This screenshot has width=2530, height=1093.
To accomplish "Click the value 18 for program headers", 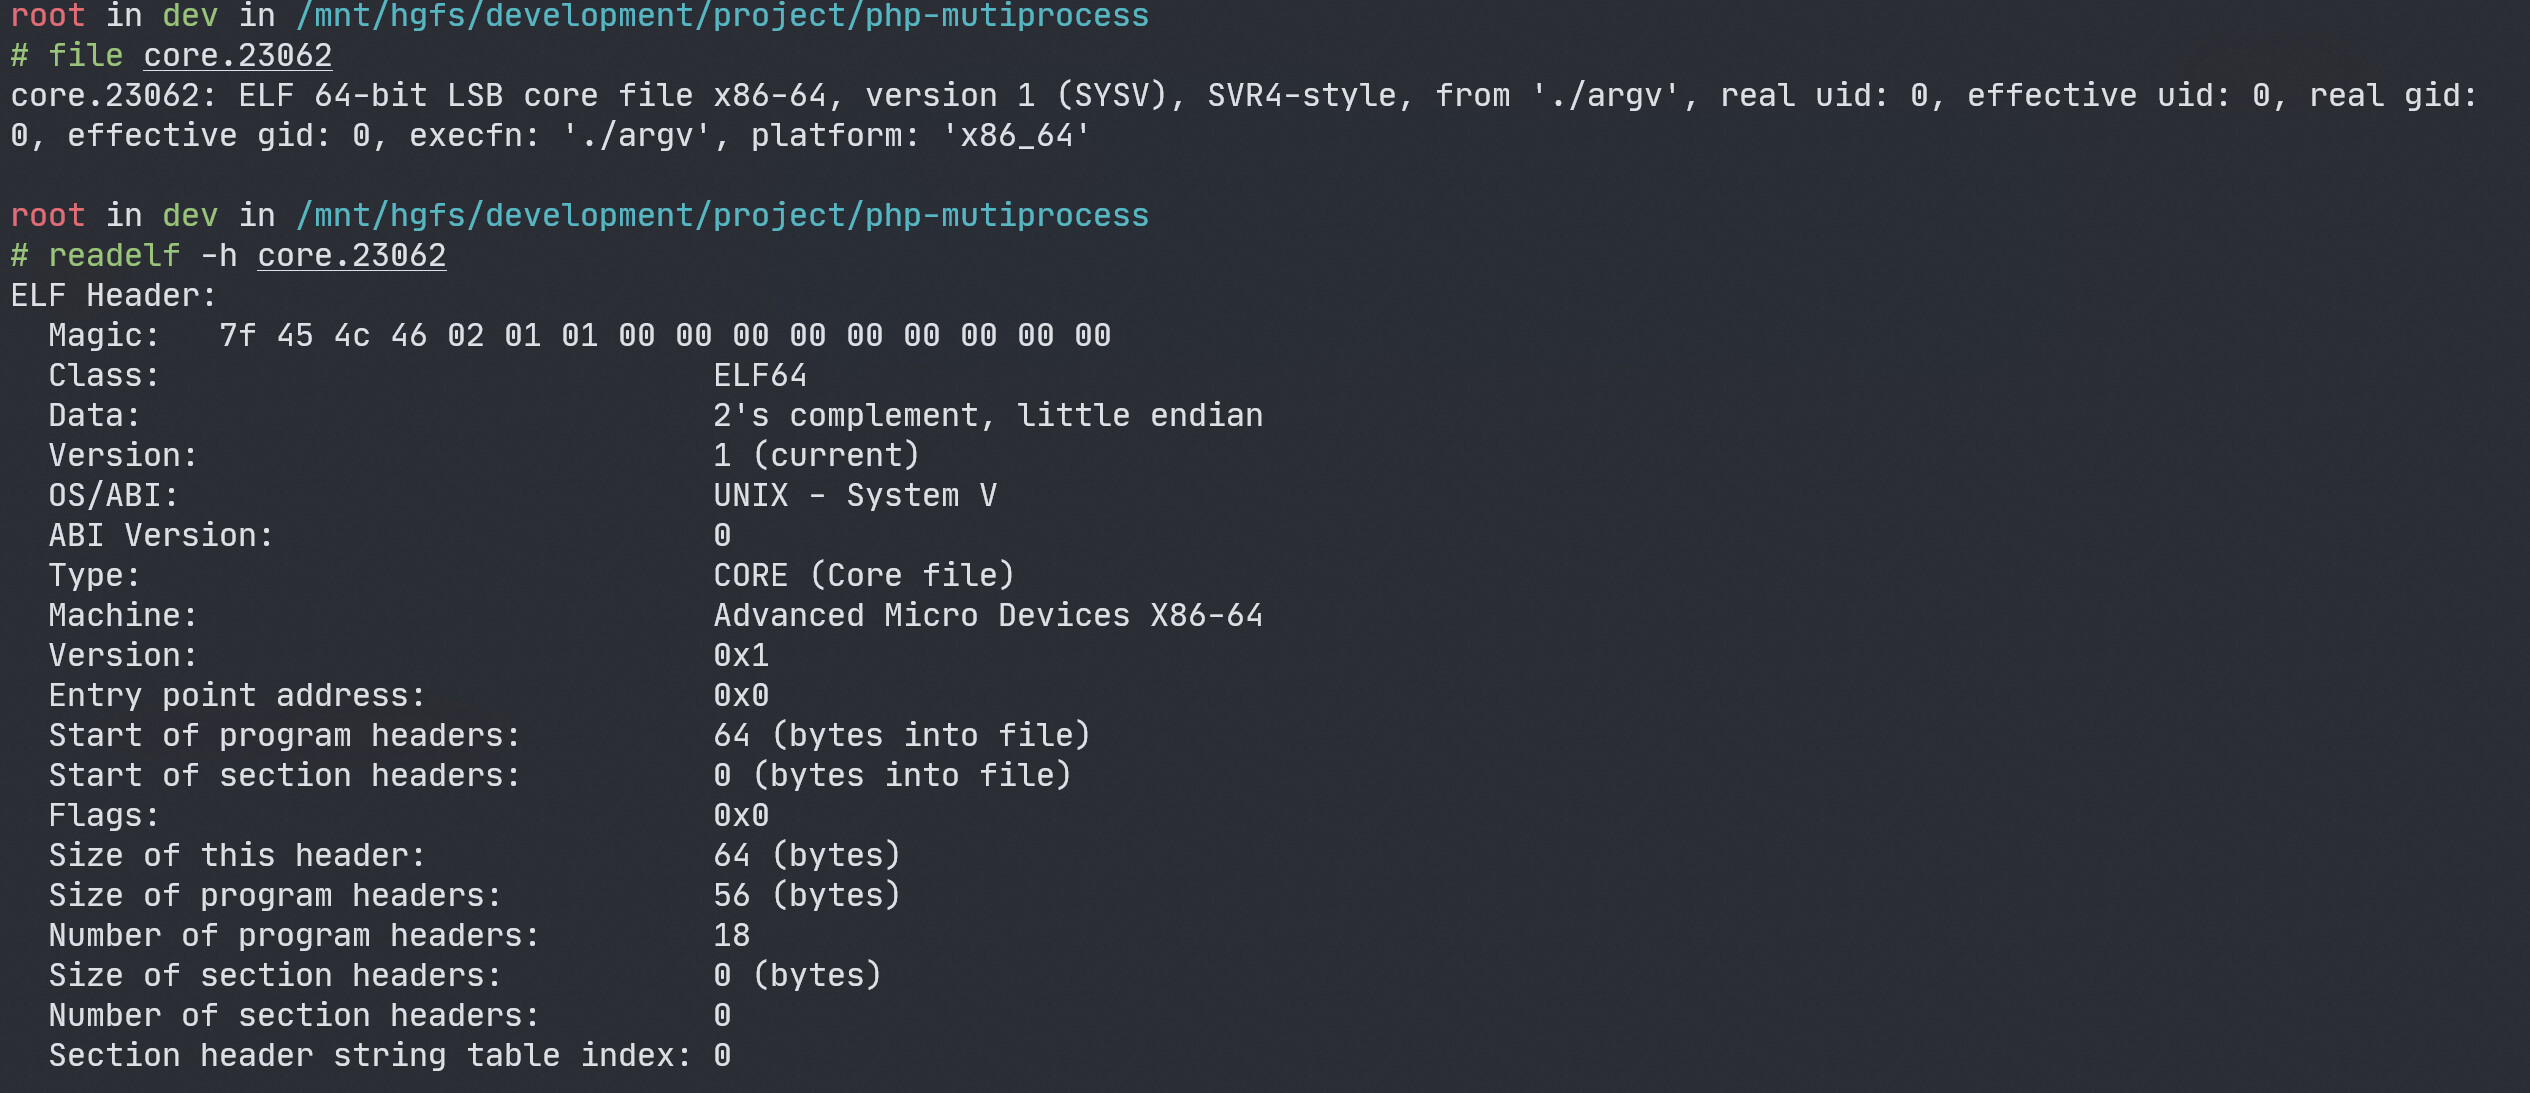I will (732, 936).
